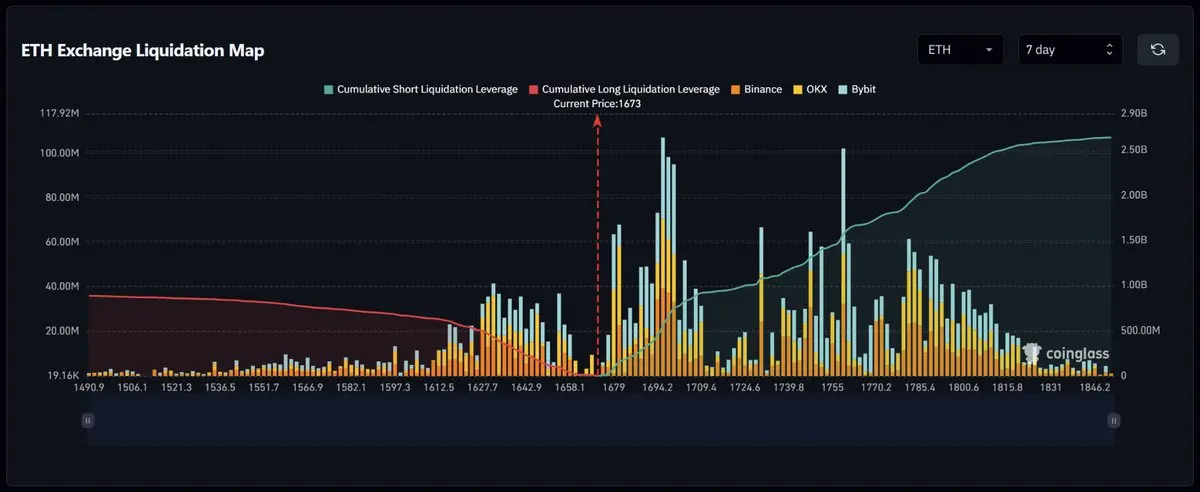The width and height of the screenshot is (1200, 492).
Task: Click the 1521.3 price axis label
Action: [x=176, y=388]
